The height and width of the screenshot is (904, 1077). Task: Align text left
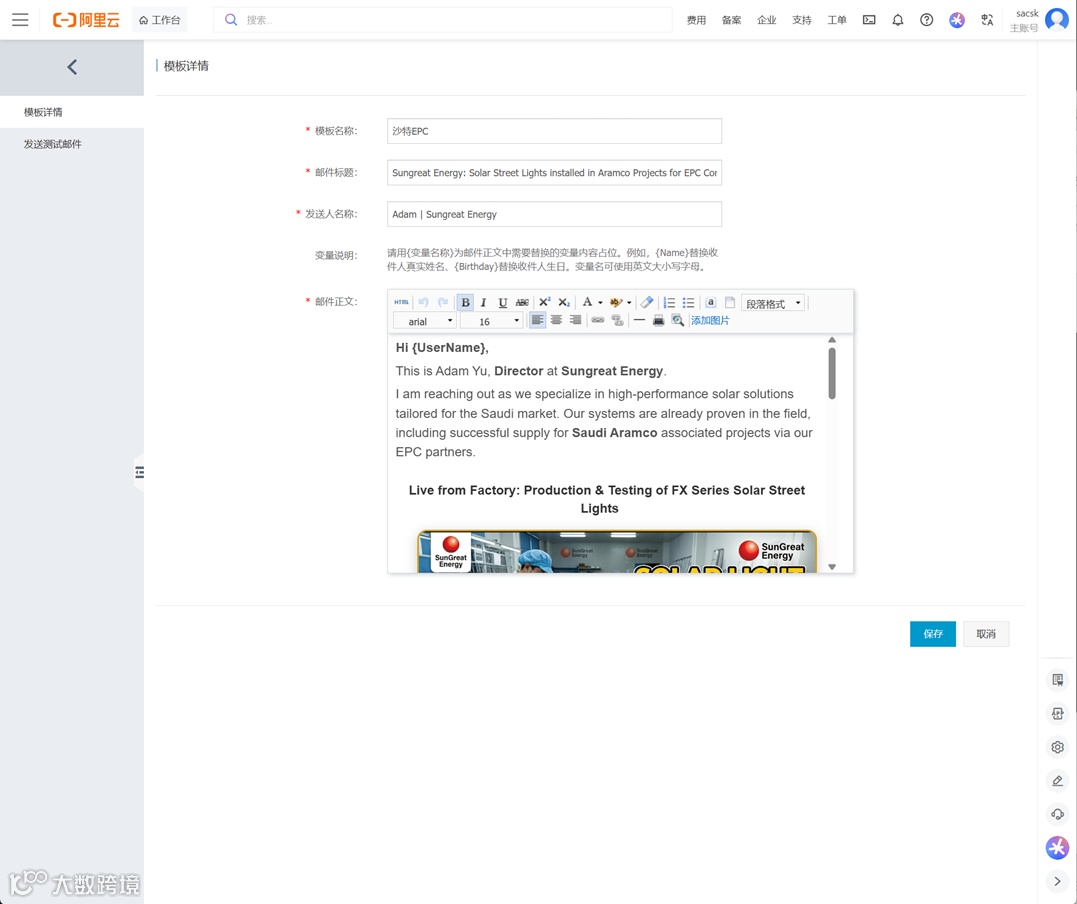coord(537,320)
